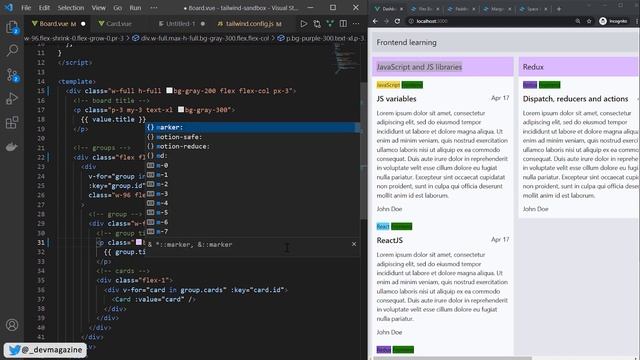Click line number 31 in gutter

[x=41, y=242]
